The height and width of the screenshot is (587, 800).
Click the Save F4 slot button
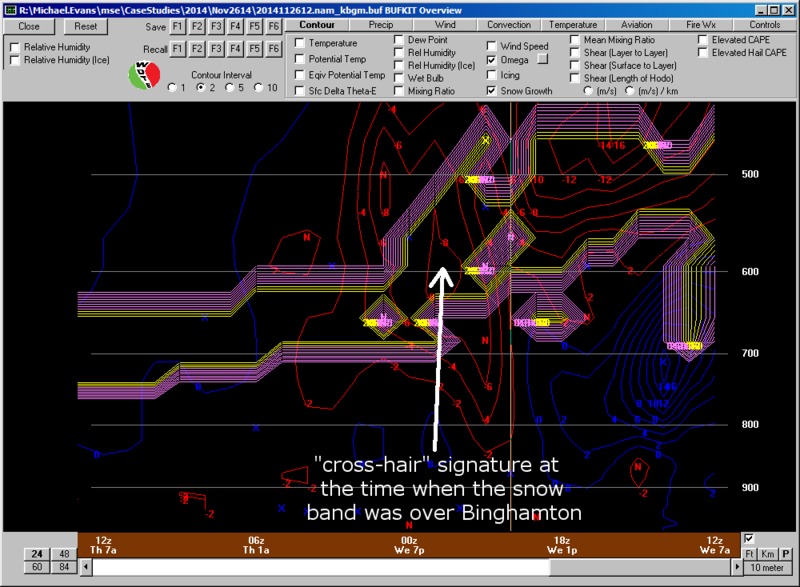click(235, 27)
